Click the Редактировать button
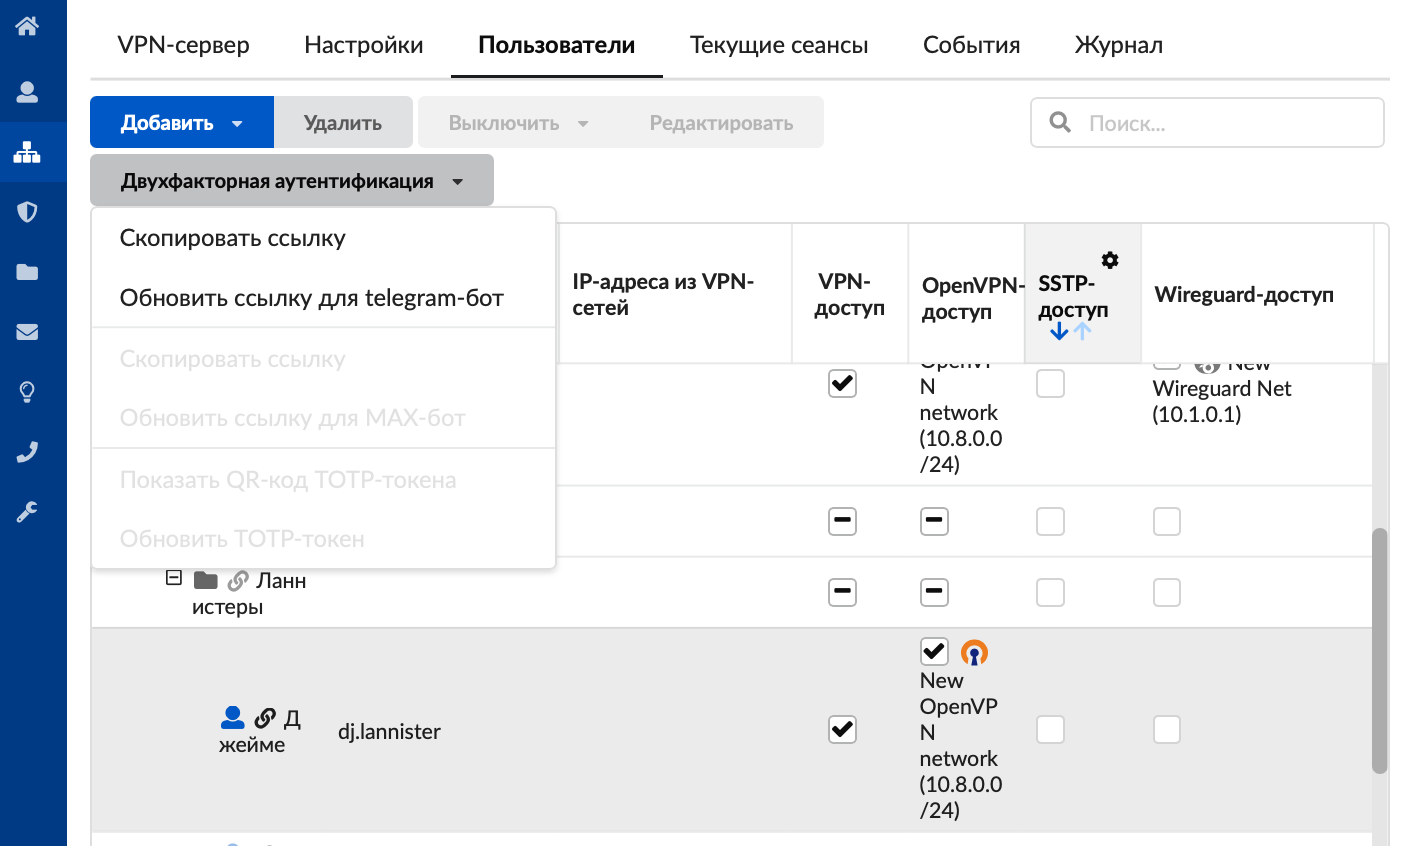Image resolution: width=1408 pixels, height=846 pixels. coord(721,122)
